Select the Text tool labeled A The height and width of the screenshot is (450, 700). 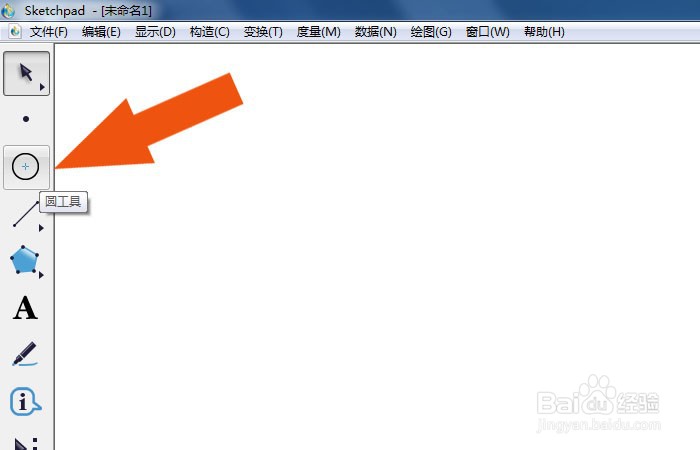point(25,308)
